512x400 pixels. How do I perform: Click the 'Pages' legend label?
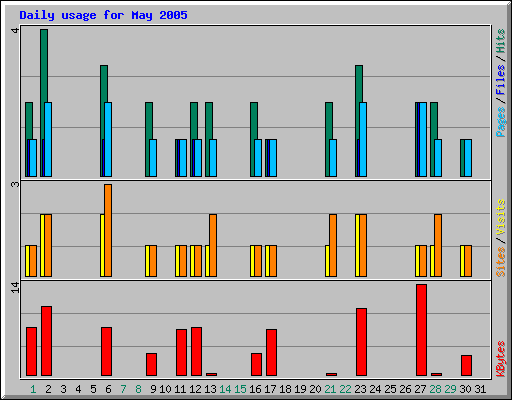click(500, 122)
